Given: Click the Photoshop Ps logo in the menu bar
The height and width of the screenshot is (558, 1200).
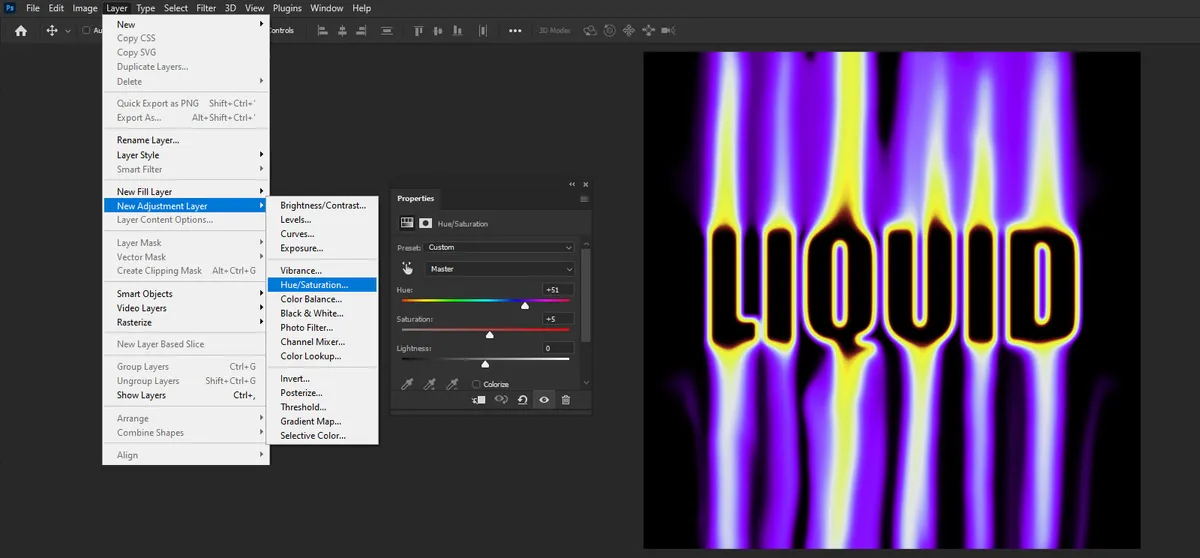Looking at the screenshot, I should [x=9, y=8].
